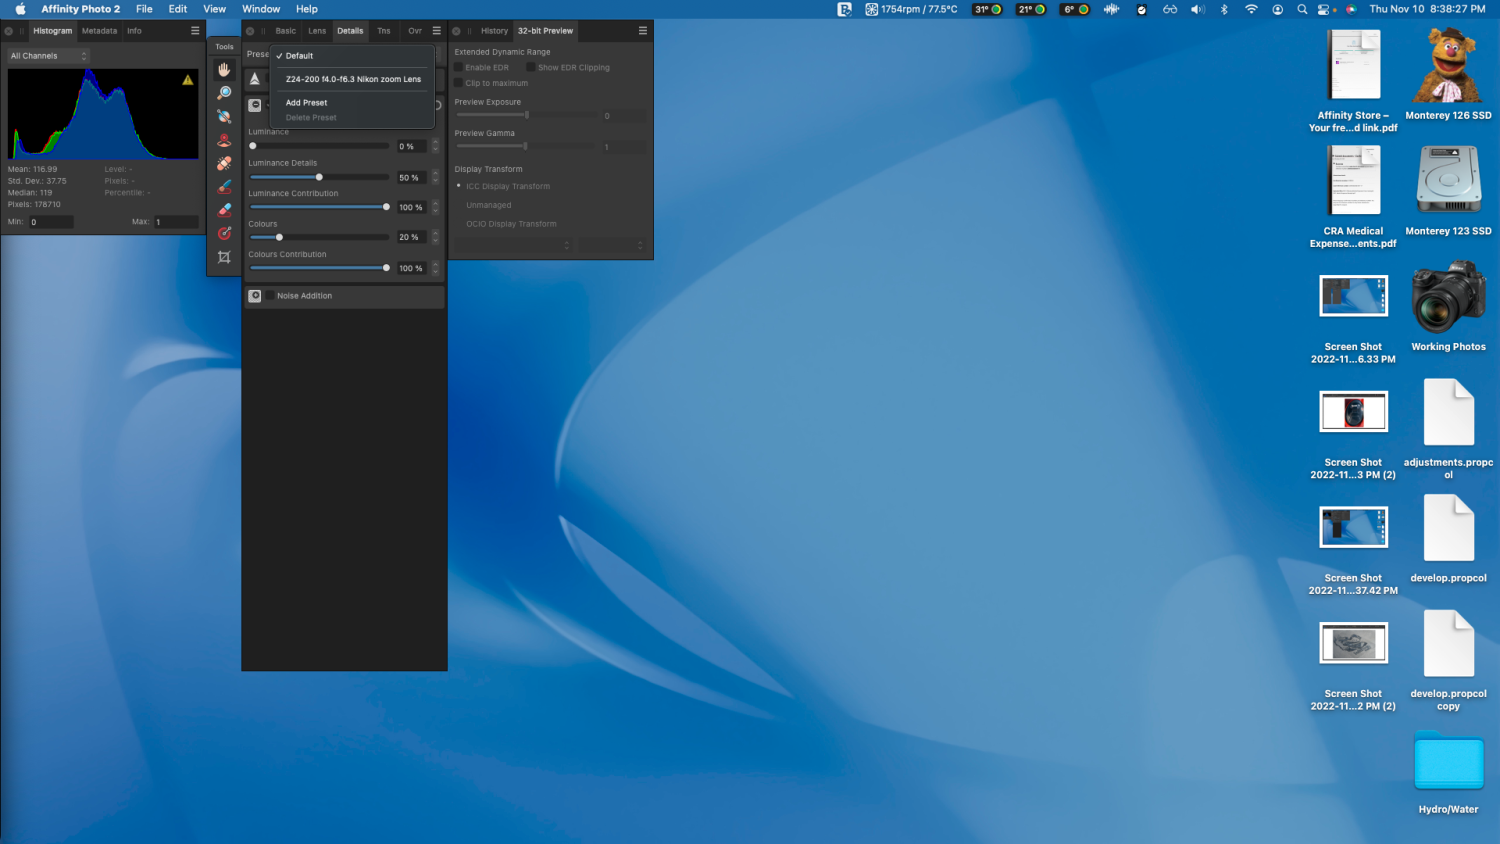Select the Overlay Gradient tool
The width and height of the screenshot is (1500, 844).
(x=224, y=233)
